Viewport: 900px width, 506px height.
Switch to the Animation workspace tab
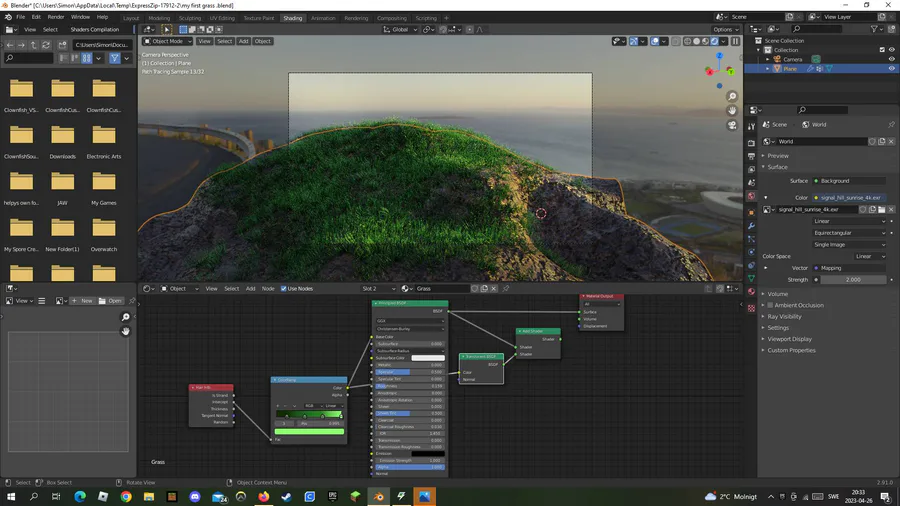323,18
